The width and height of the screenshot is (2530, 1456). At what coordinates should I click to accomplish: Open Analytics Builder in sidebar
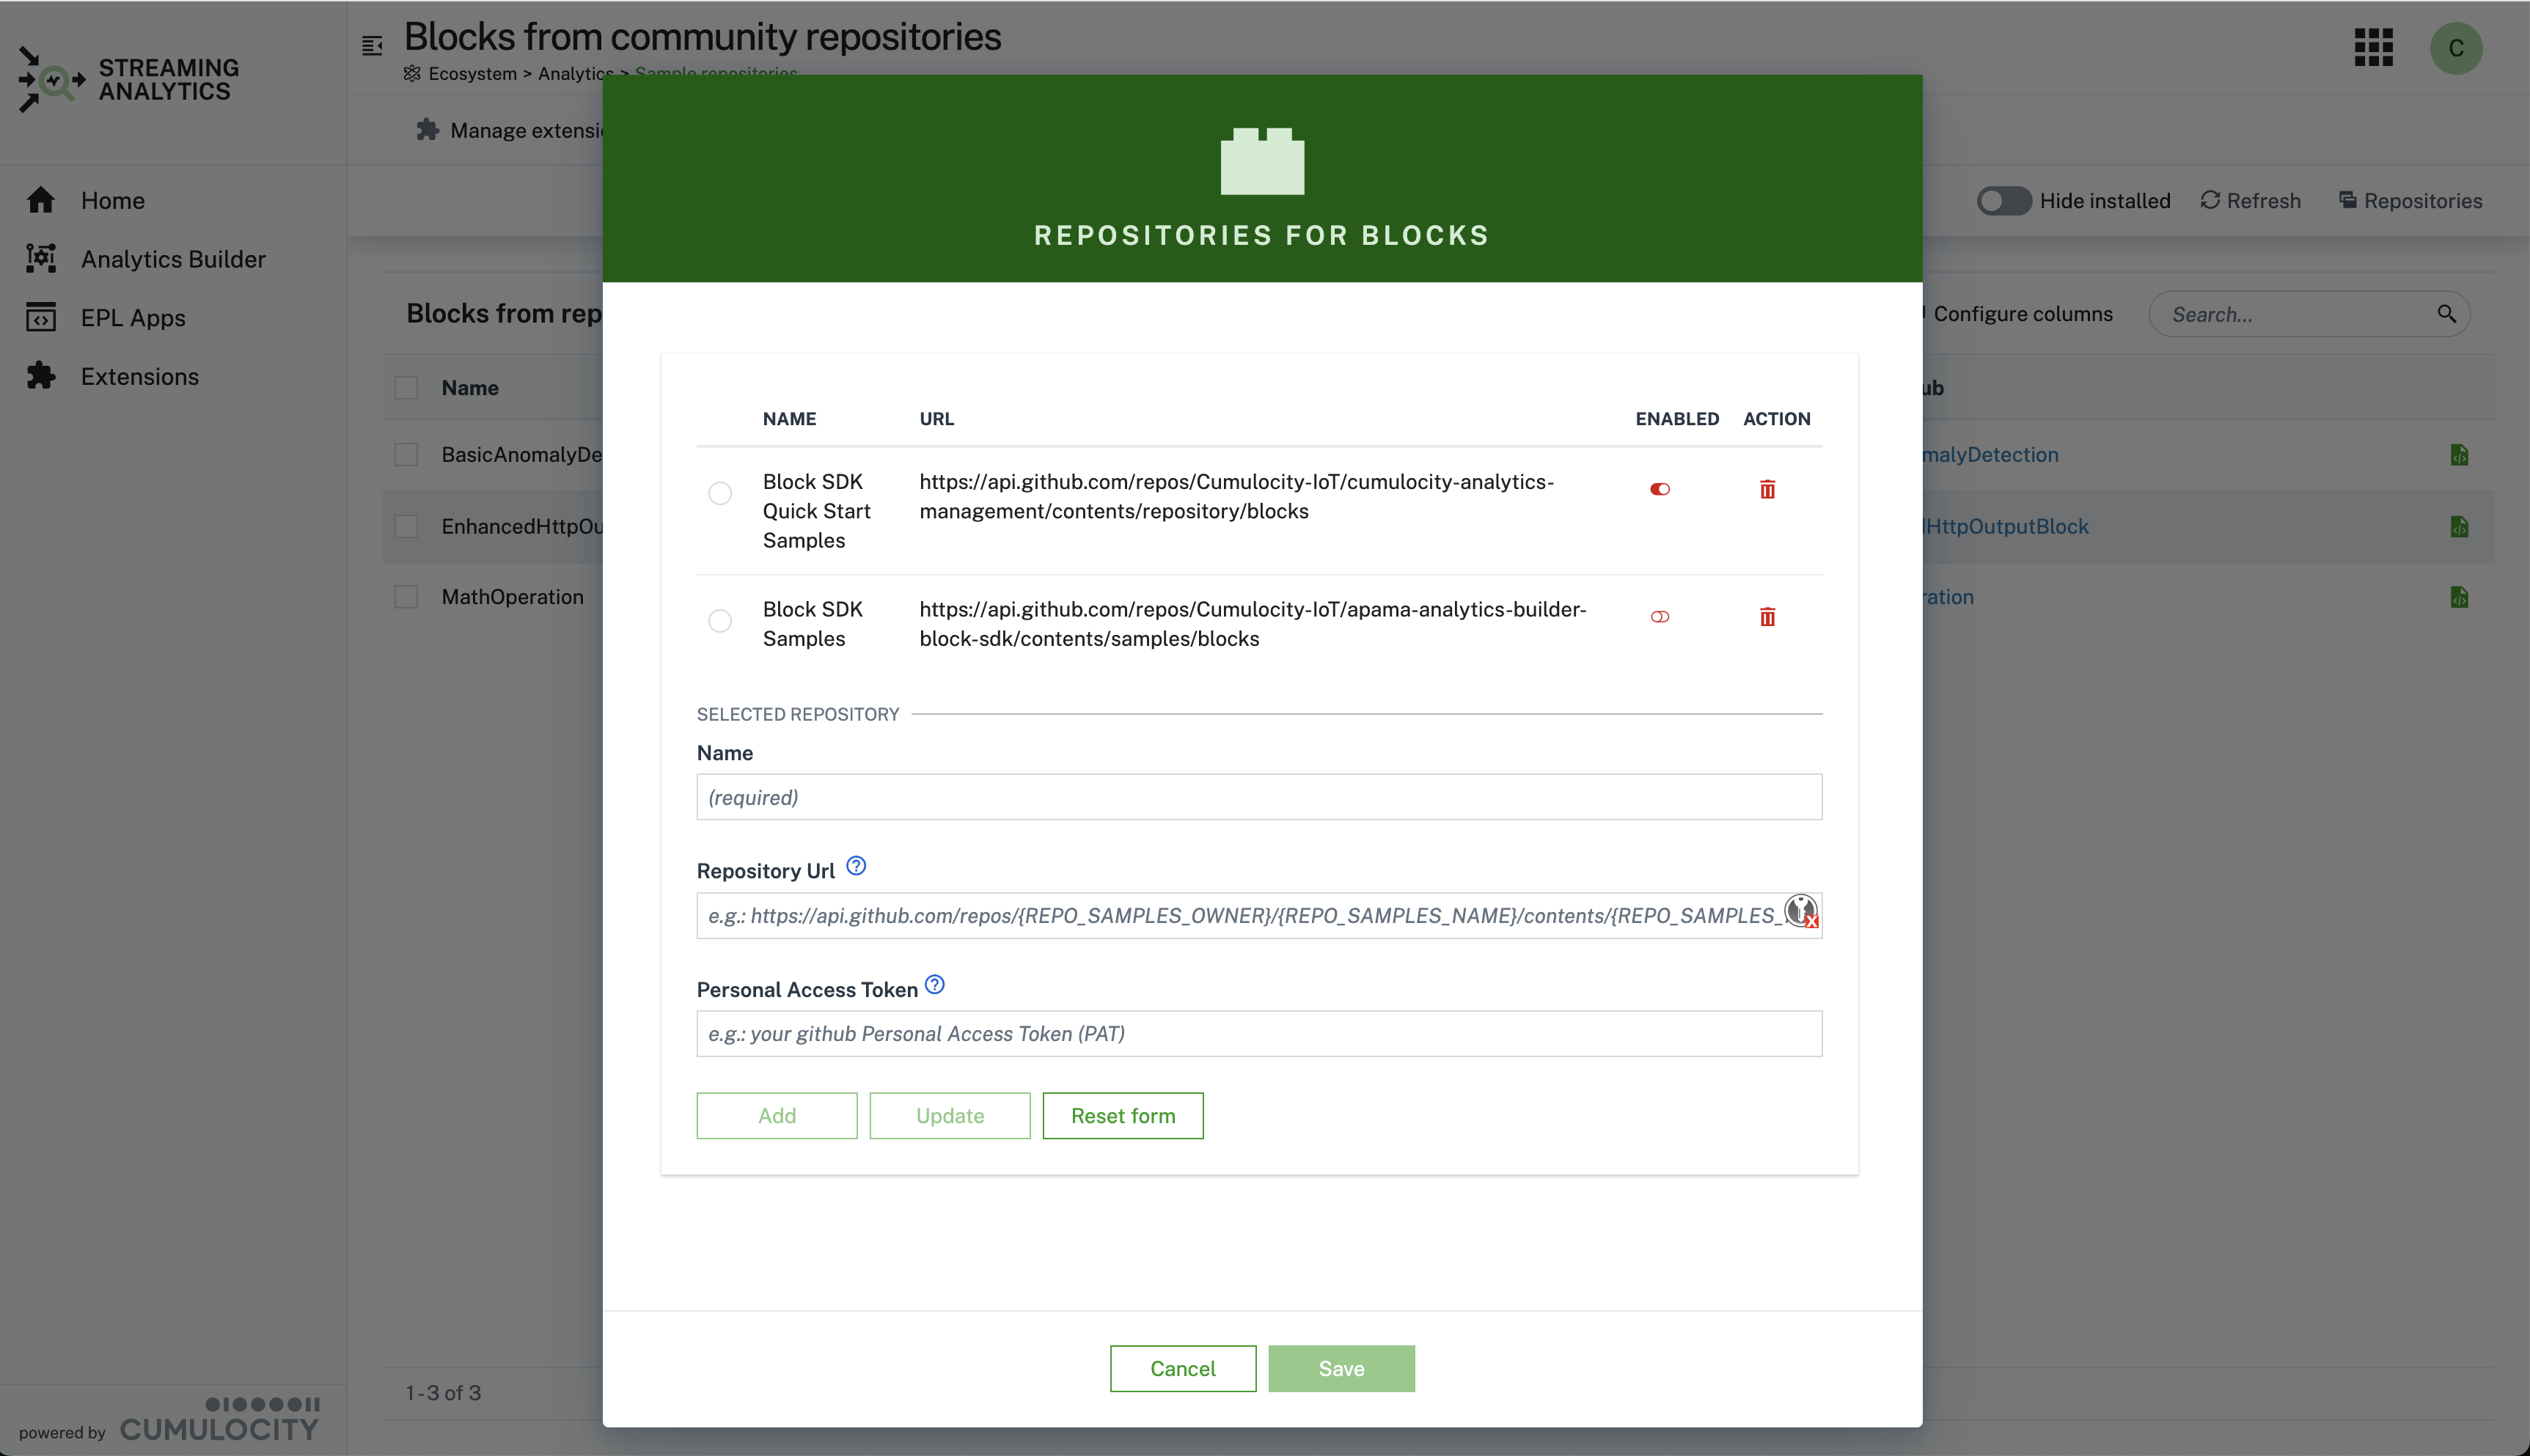(x=173, y=259)
